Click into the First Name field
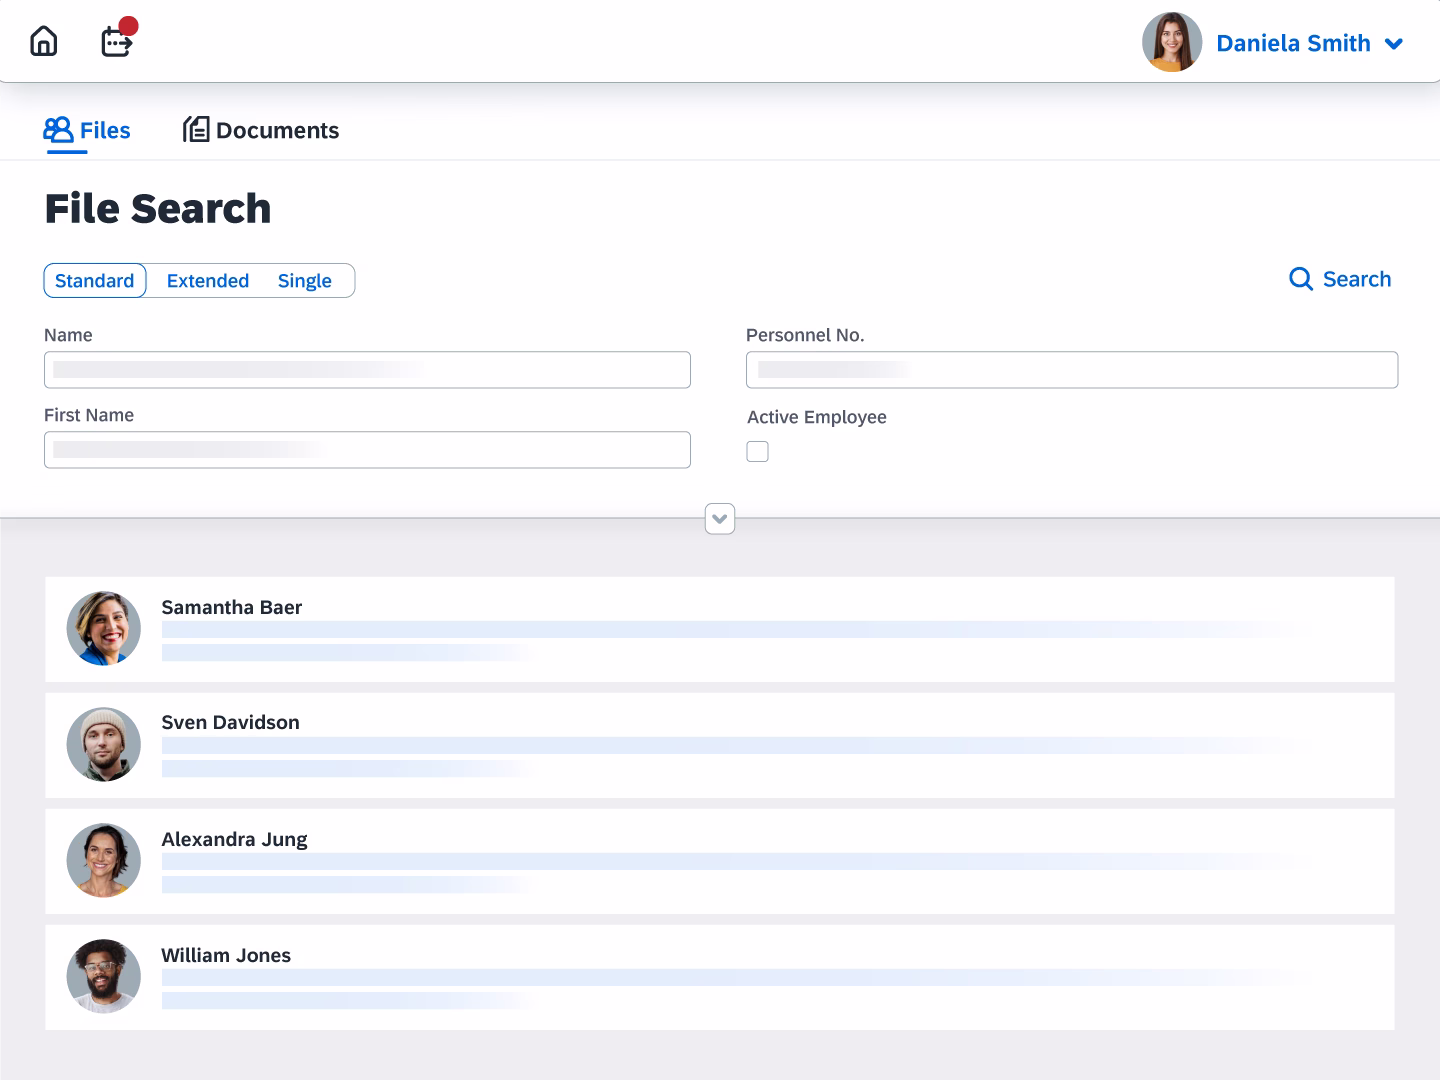The width and height of the screenshot is (1440, 1080). pyautogui.click(x=367, y=450)
